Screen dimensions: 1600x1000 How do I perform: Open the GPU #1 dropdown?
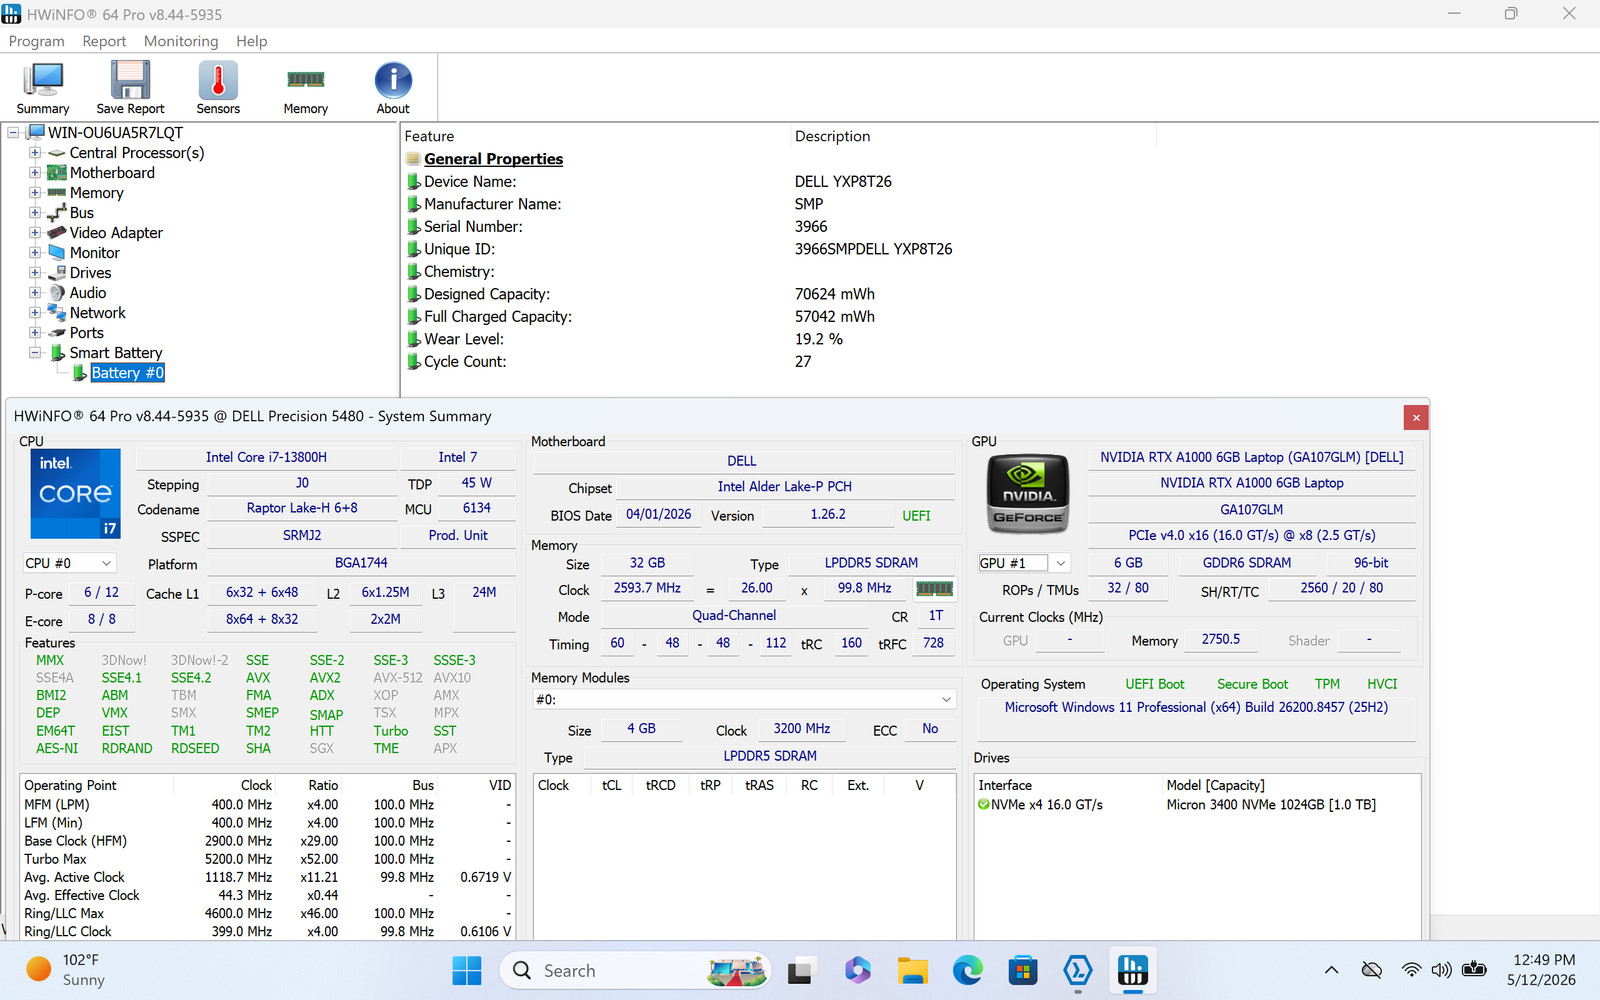[1024, 563]
